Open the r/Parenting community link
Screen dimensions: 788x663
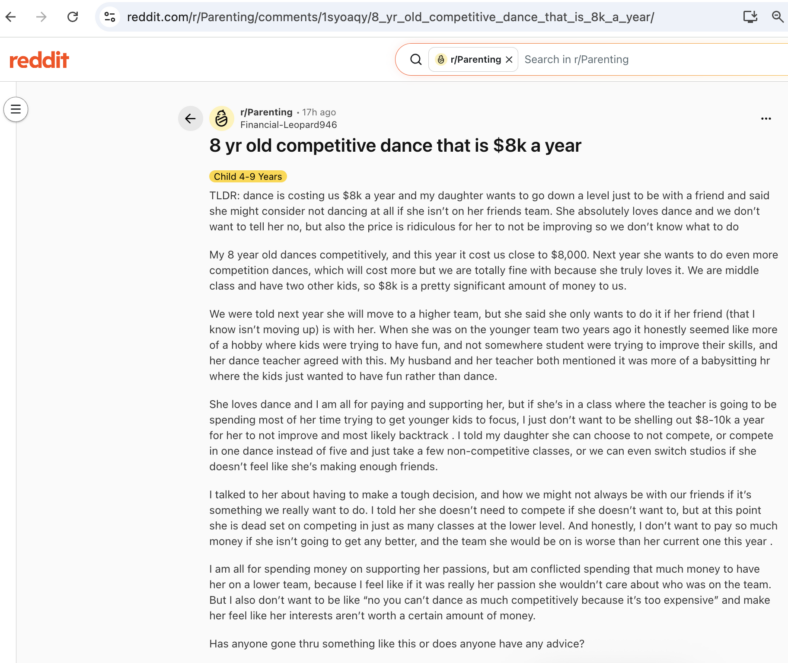[266, 112]
